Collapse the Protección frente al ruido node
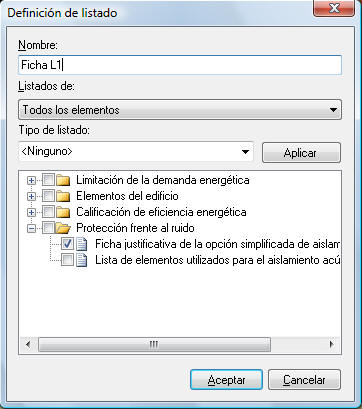This screenshot has width=362, height=409. coord(31,228)
